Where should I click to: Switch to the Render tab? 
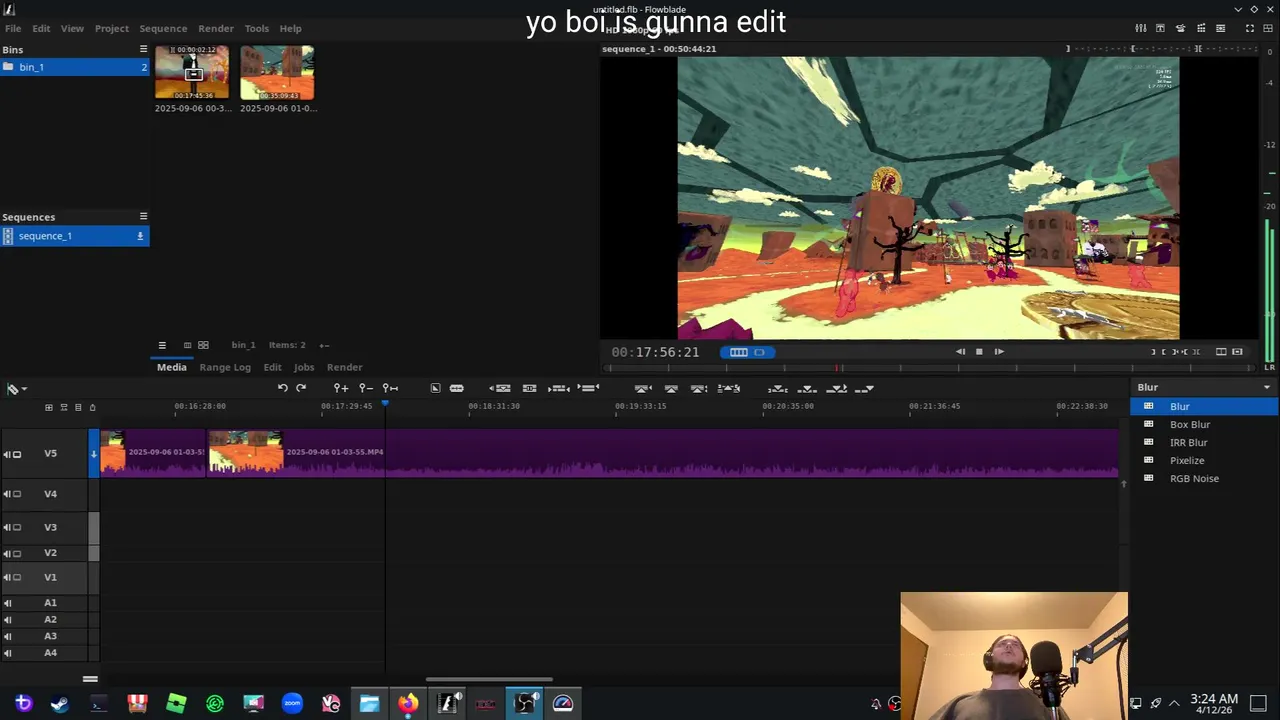pos(345,367)
